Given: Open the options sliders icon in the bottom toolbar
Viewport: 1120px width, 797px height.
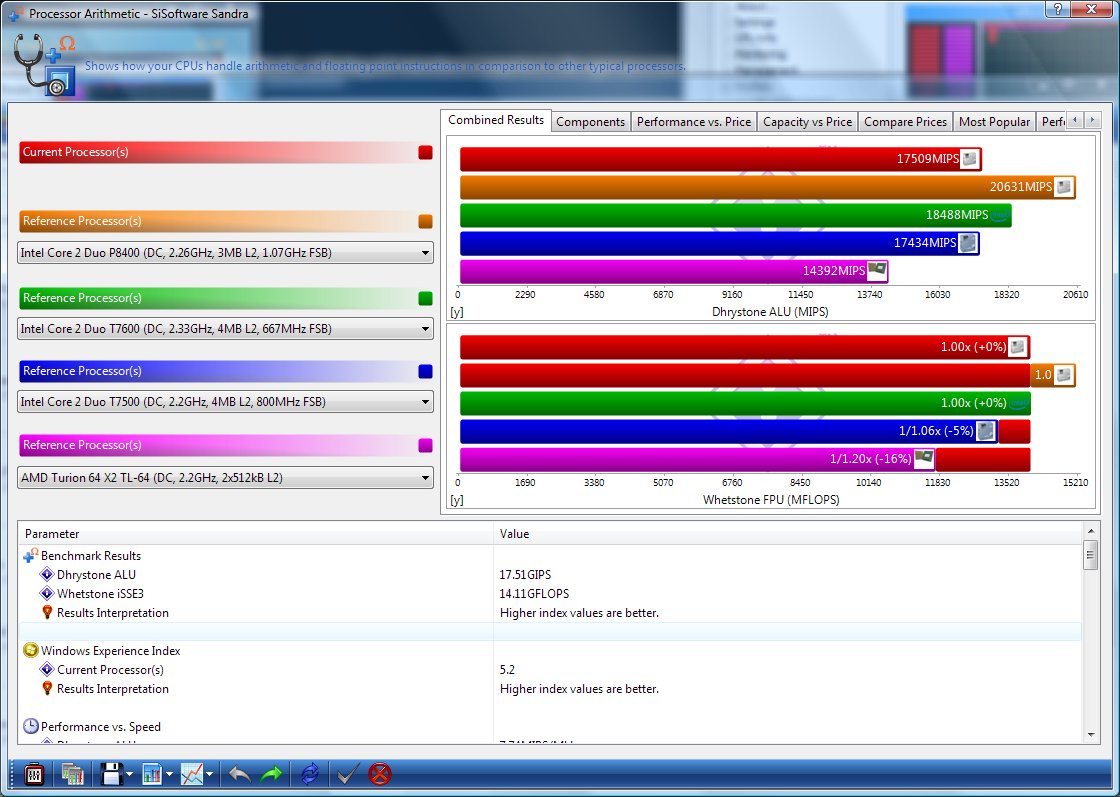Looking at the screenshot, I should click(34, 774).
